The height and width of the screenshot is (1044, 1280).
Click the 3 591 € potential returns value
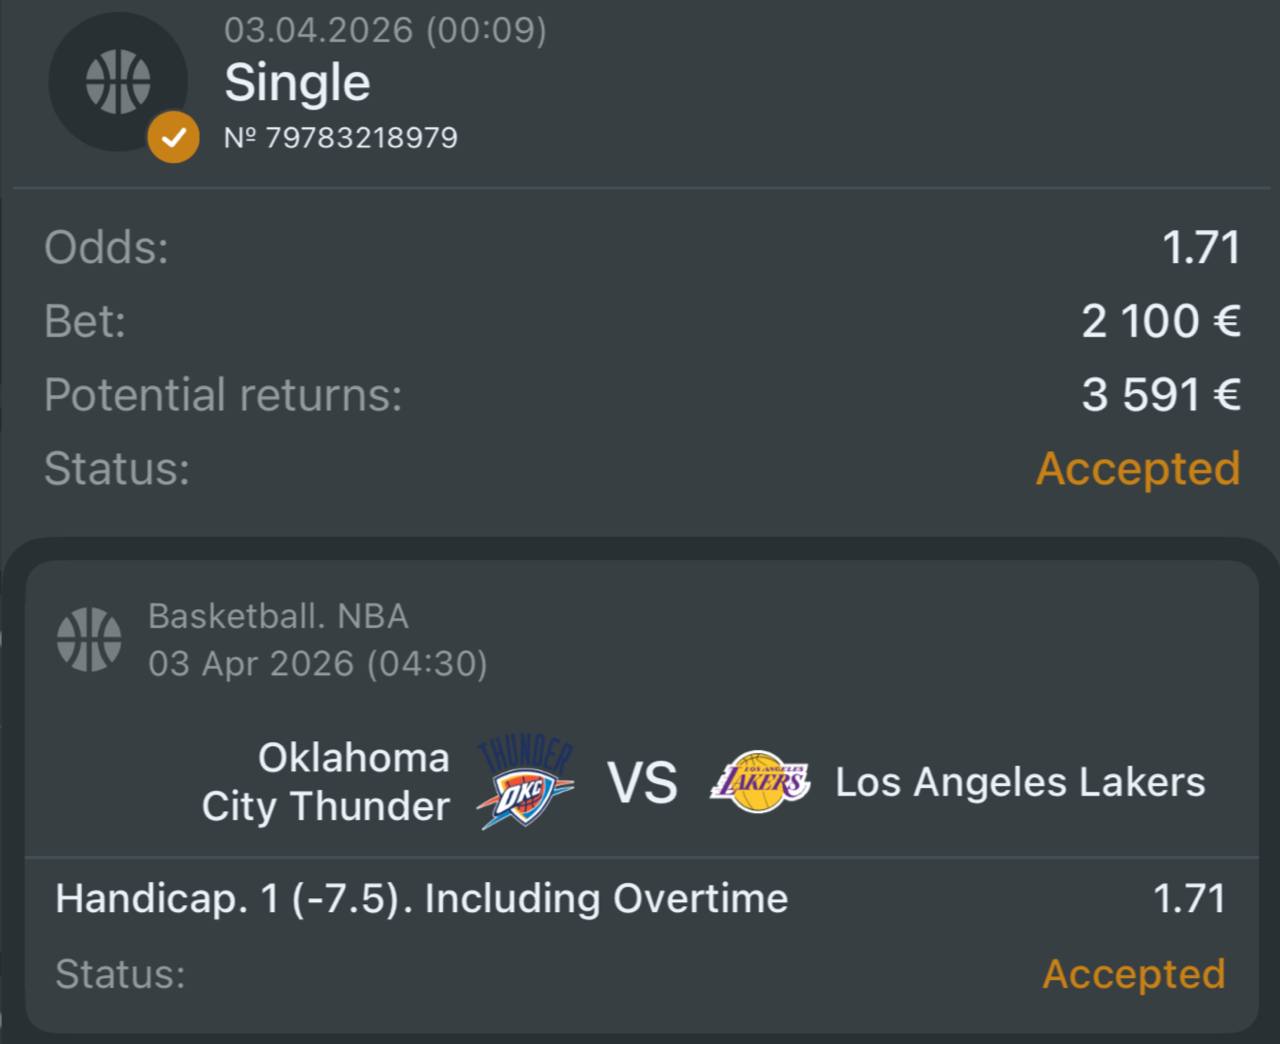click(1160, 395)
